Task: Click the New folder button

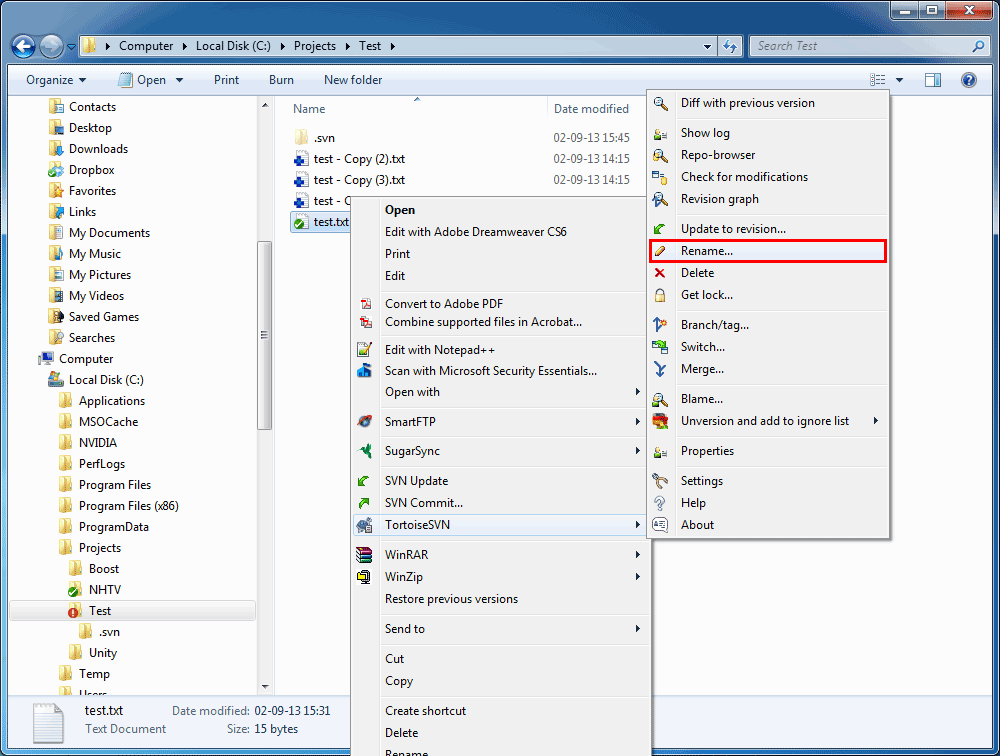Action: click(353, 80)
